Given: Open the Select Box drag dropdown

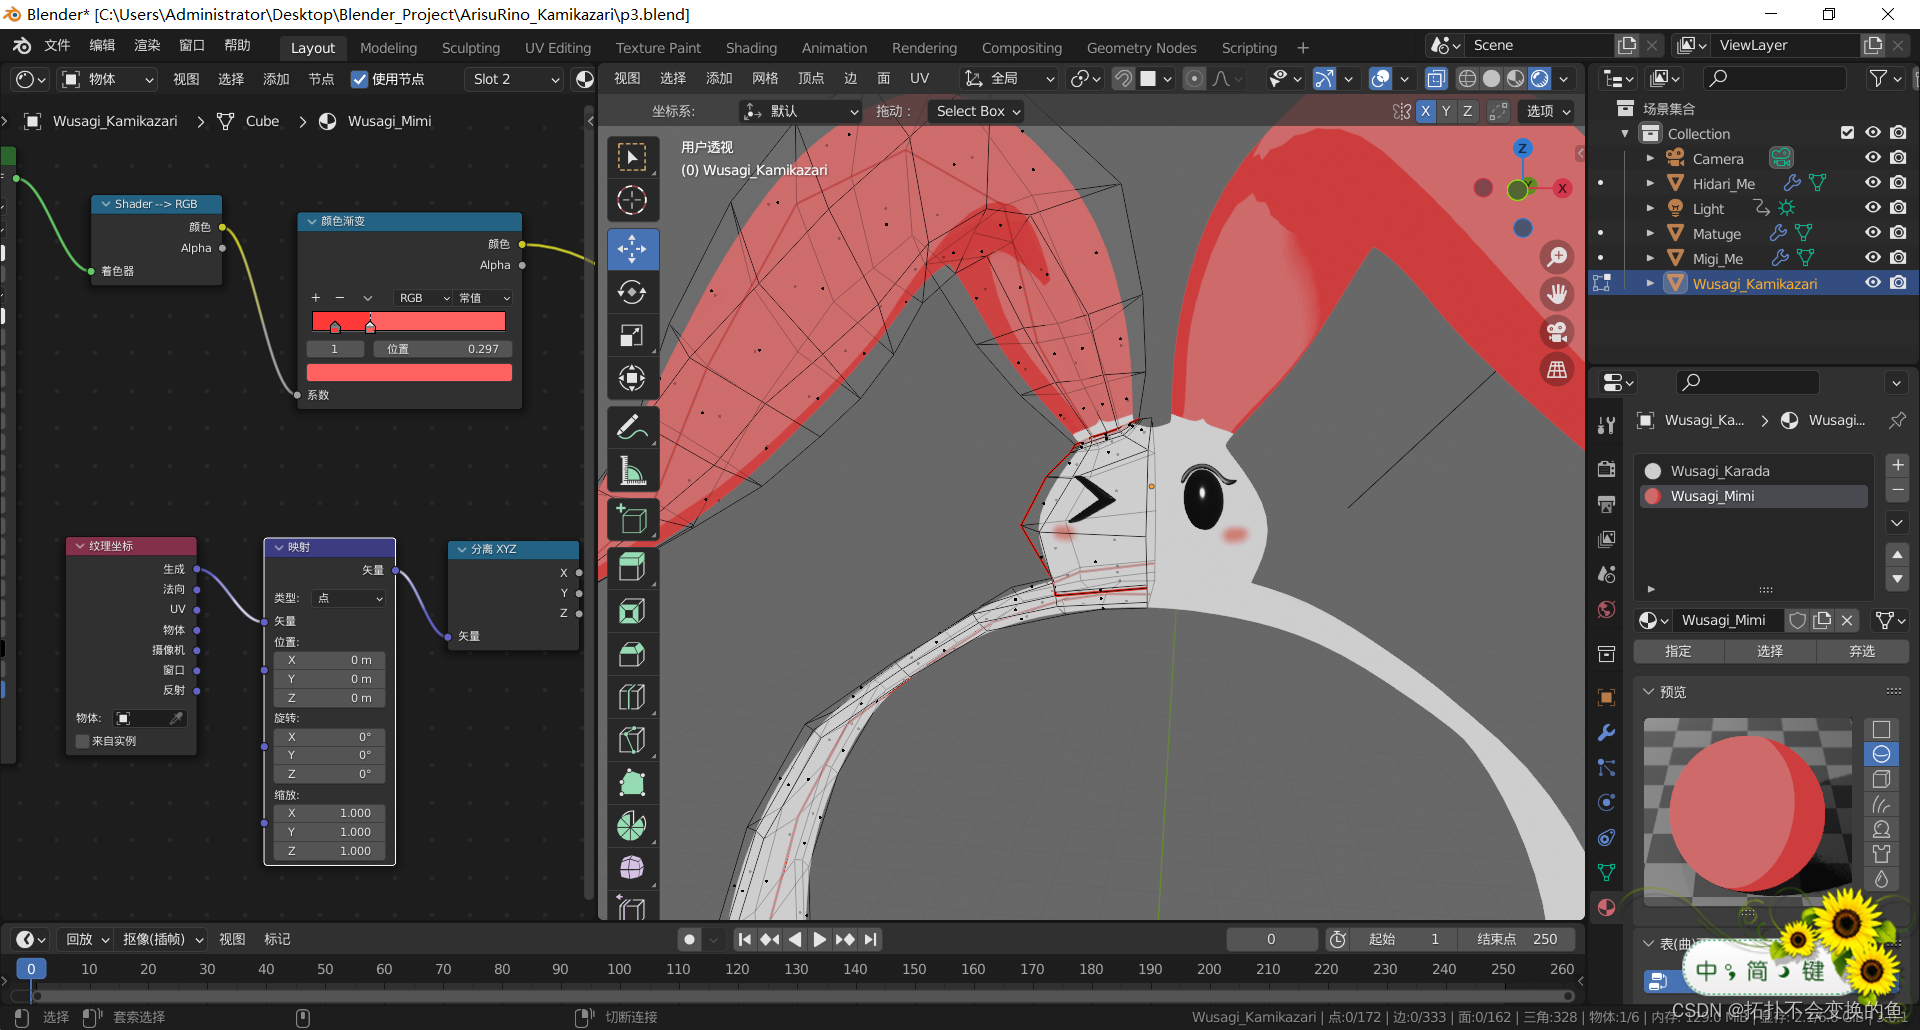Looking at the screenshot, I should [977, 111].
